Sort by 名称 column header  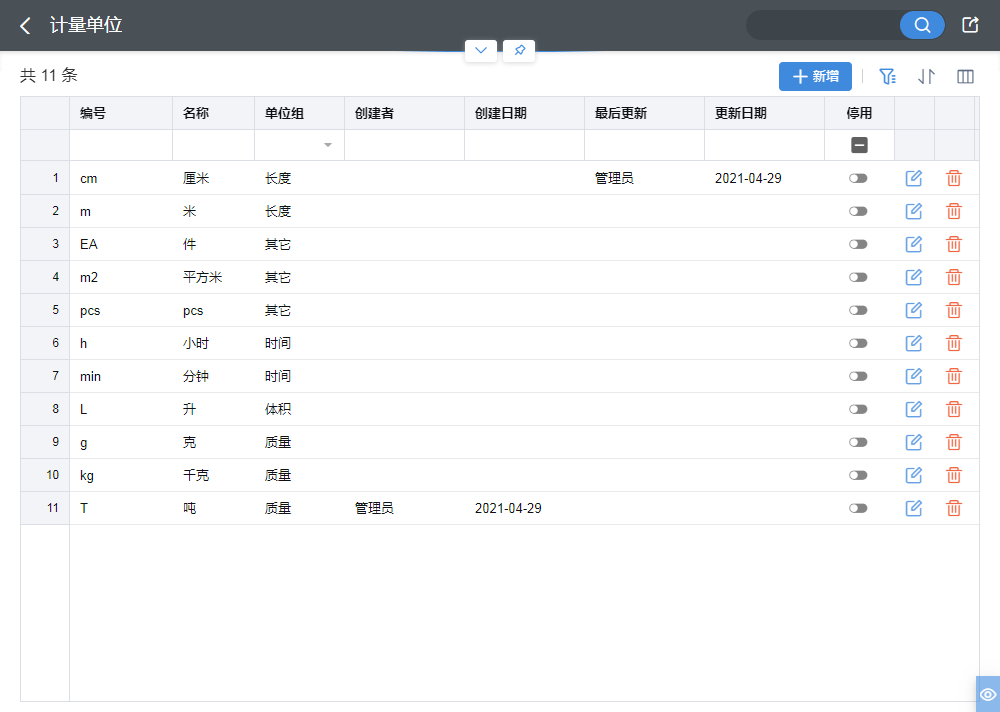[x=214, y=113]
